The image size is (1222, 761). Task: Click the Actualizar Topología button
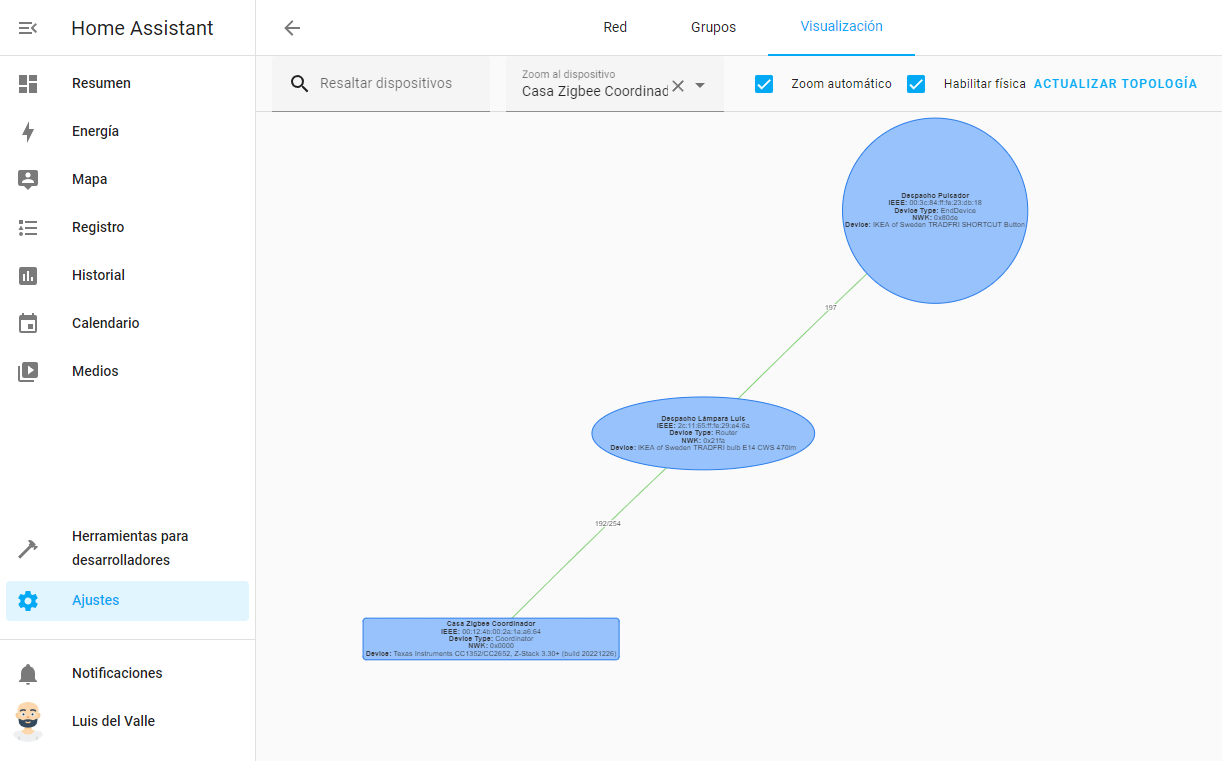tap(1115, 84)
